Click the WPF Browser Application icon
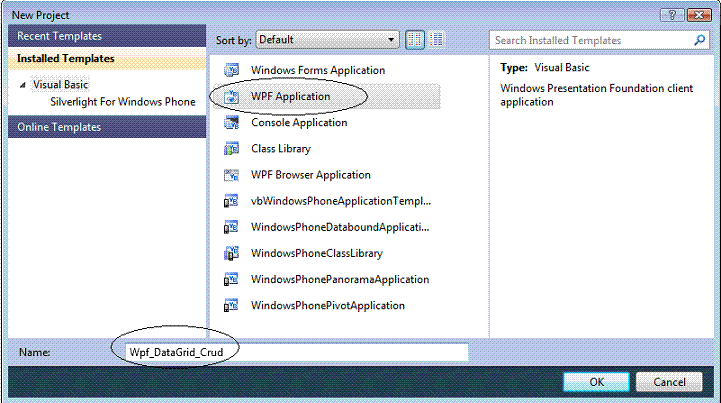This screenshot has height=403, width=721. (232, 175)
